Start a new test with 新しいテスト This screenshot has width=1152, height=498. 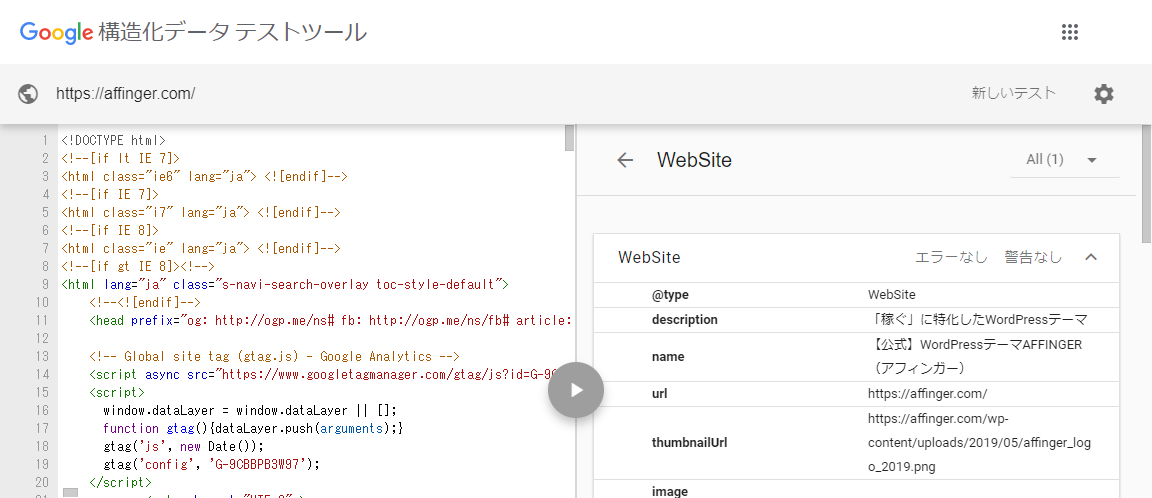pos(1013,94)
